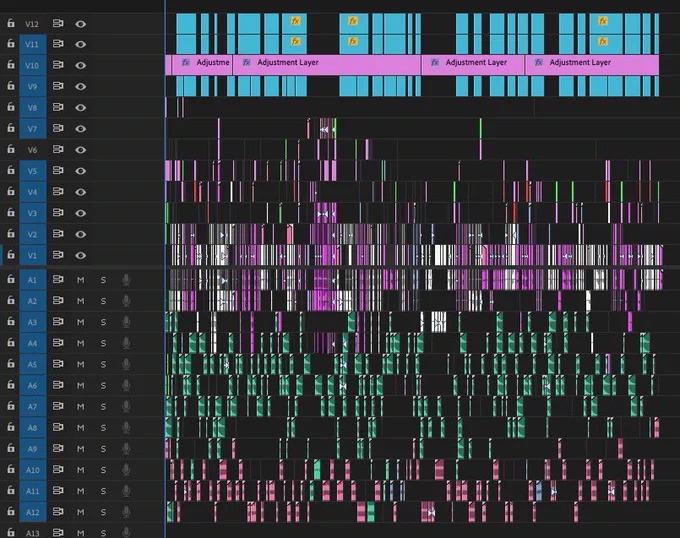Toggle lock on track A9
Viewport: 680px width, 538px height.
pos(11,449)
